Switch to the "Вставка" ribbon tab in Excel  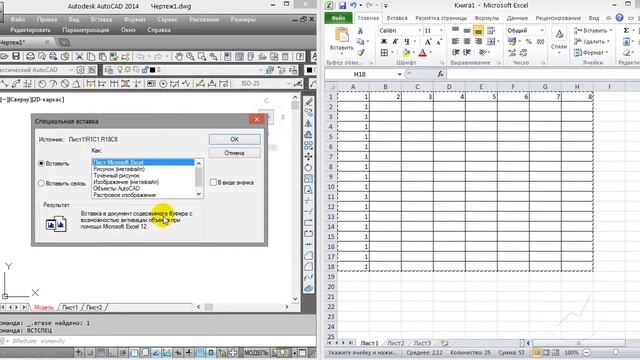tap(397, 18)
